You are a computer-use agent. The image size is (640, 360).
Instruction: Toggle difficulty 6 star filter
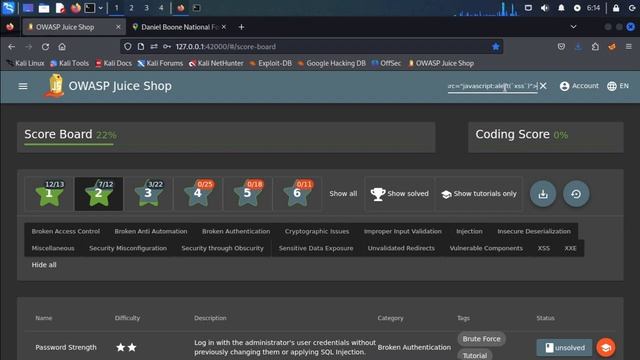[x=298, y=193]
